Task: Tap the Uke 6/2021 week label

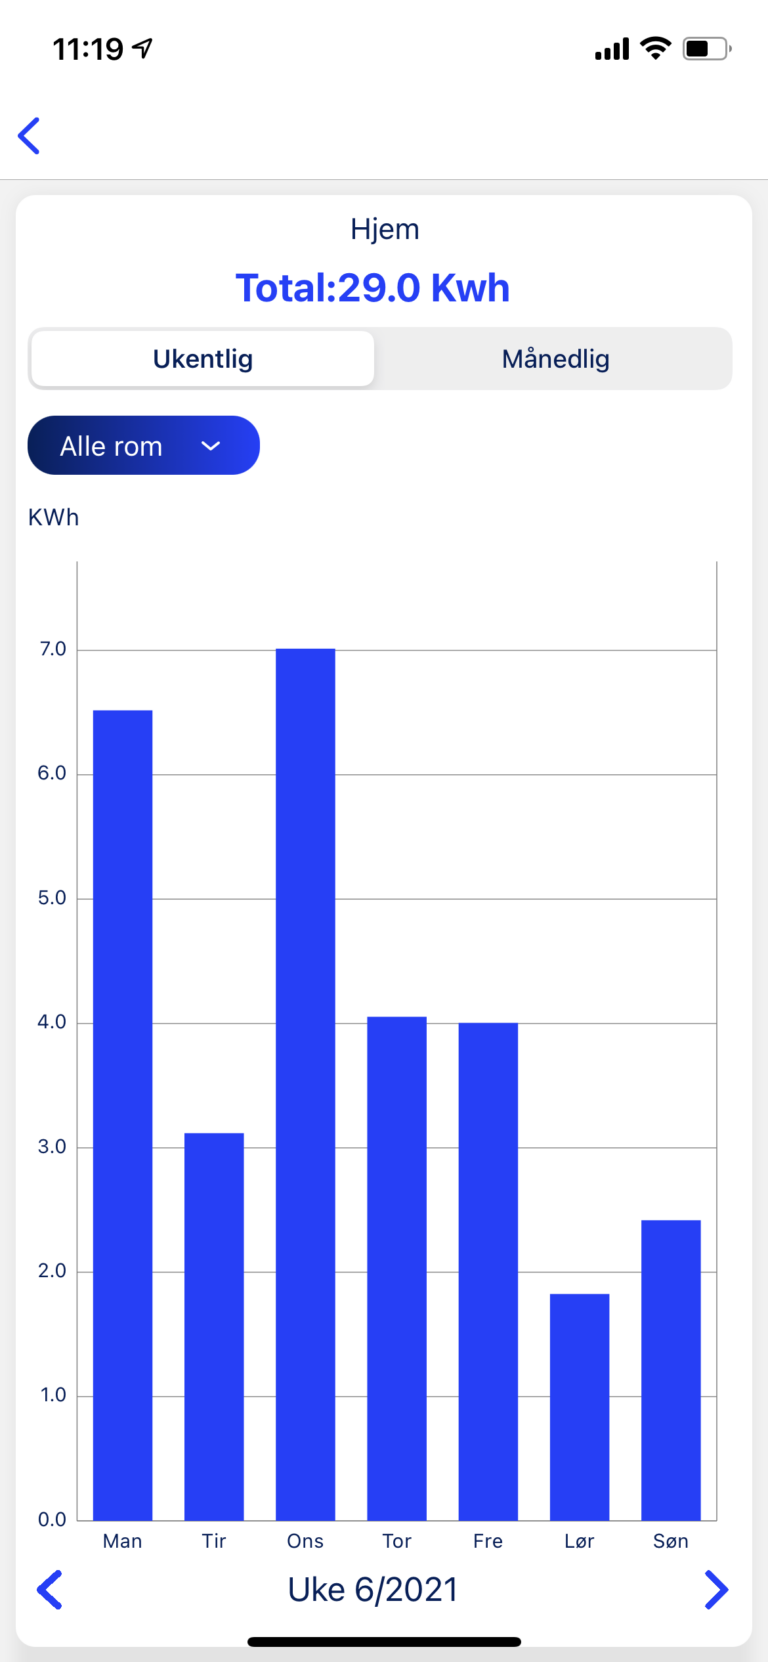Action: coord(373,1589)
